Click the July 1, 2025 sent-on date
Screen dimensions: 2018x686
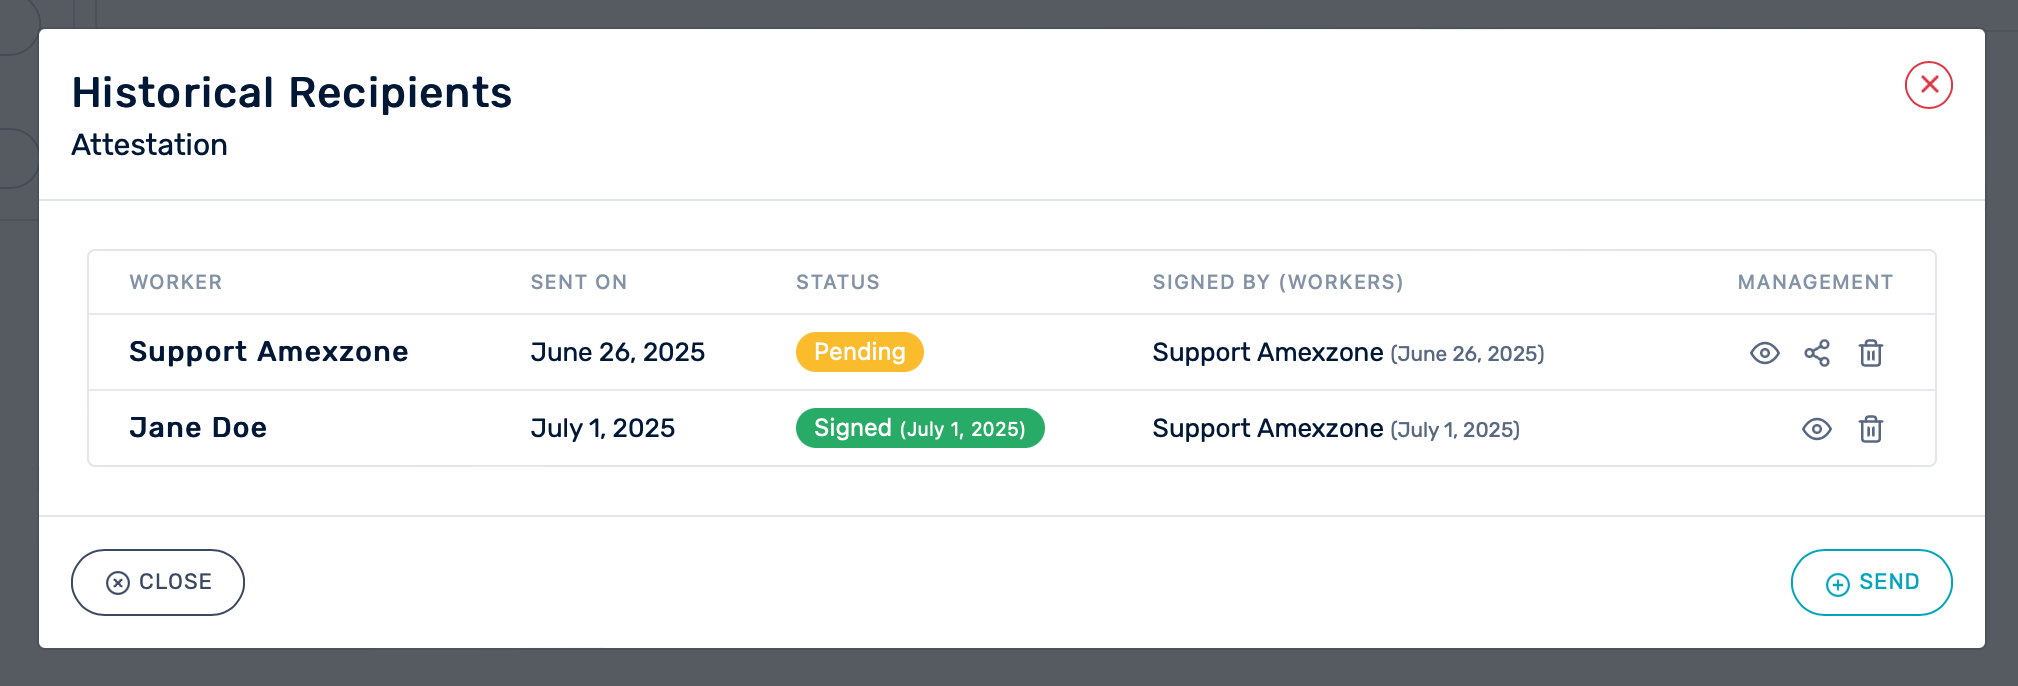pyautogui.click(x=602, y=428)
